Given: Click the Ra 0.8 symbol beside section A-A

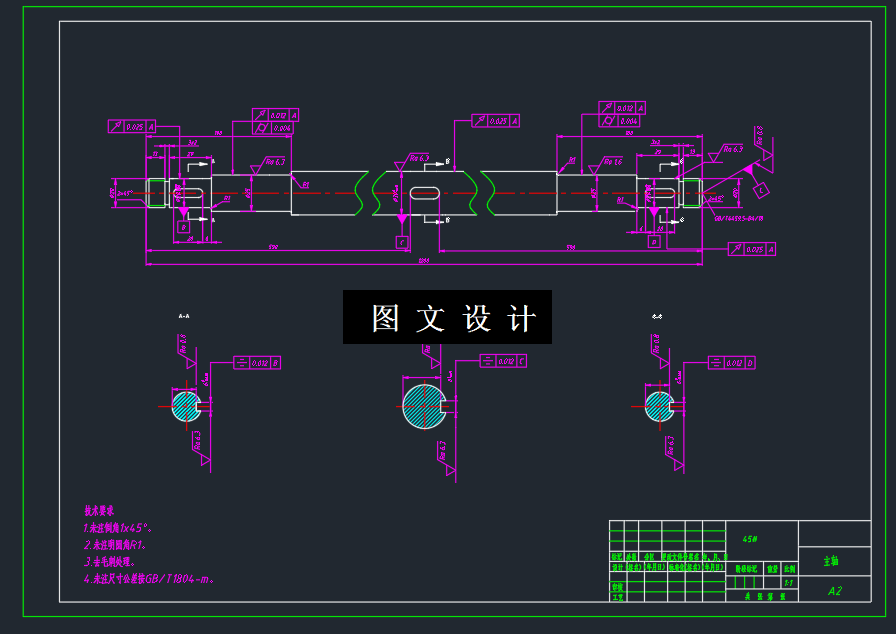Looking at the screenshot, I should [186, 351].
